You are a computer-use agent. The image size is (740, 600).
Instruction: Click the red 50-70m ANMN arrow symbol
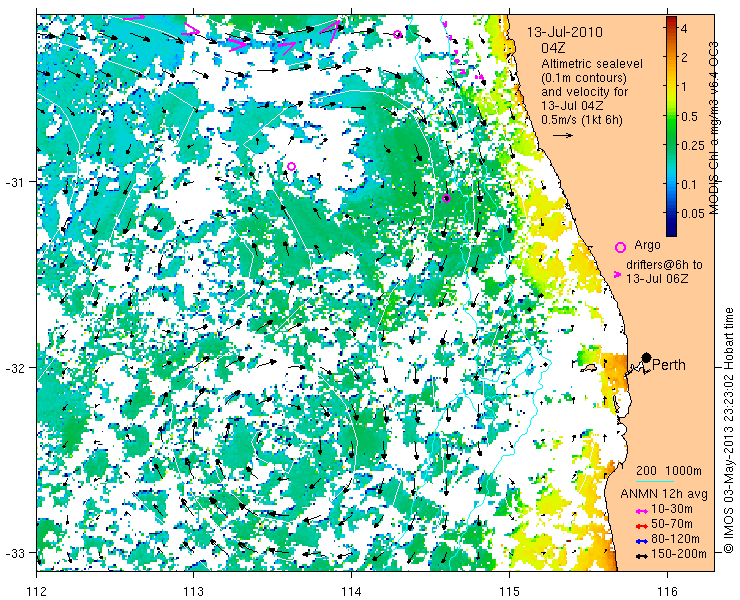(x=640, y=526)
